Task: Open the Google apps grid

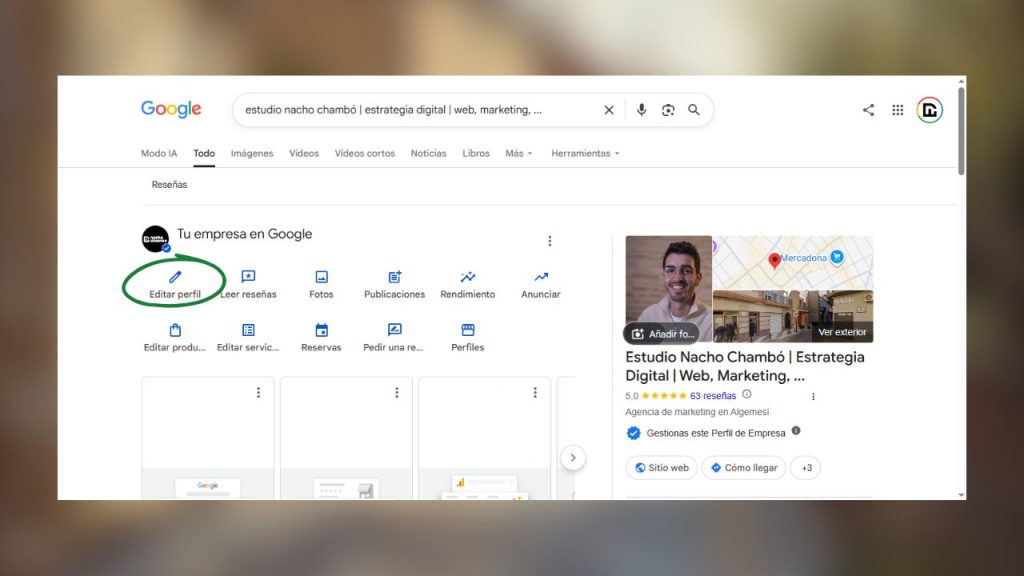Action: 898,110
